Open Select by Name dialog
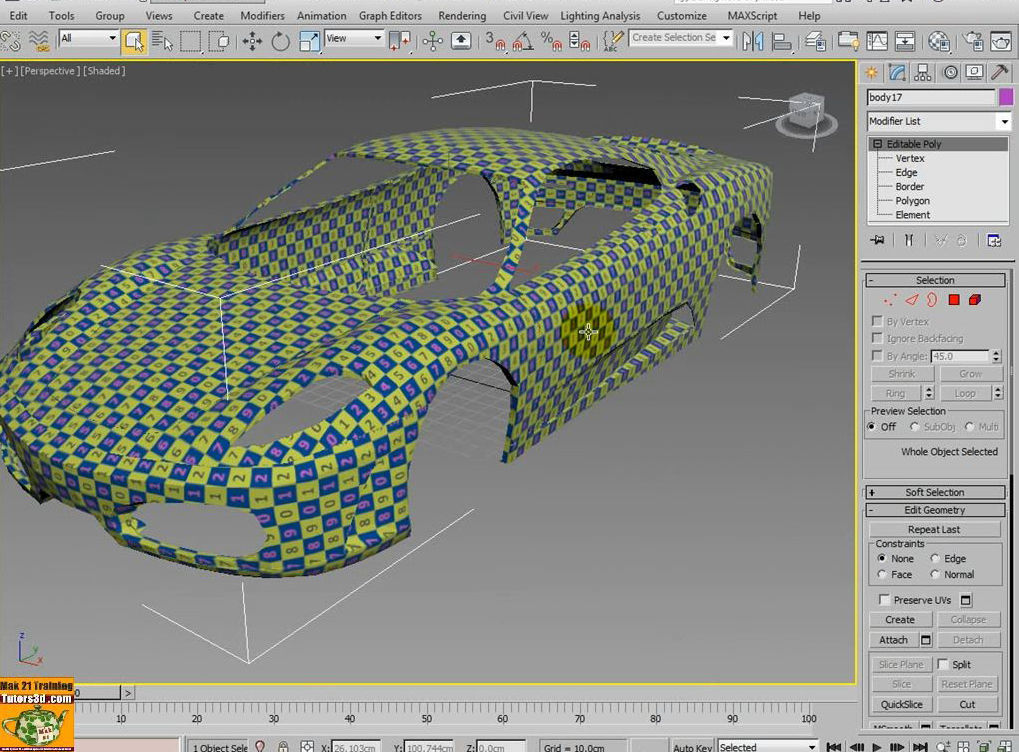Image resolution: width=1019 pixels, height=752 pixels. pyautogui.click(x=162, y=41)
